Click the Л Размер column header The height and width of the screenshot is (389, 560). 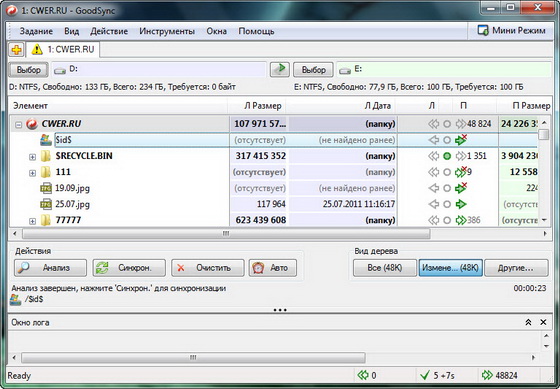pos(257,106)
